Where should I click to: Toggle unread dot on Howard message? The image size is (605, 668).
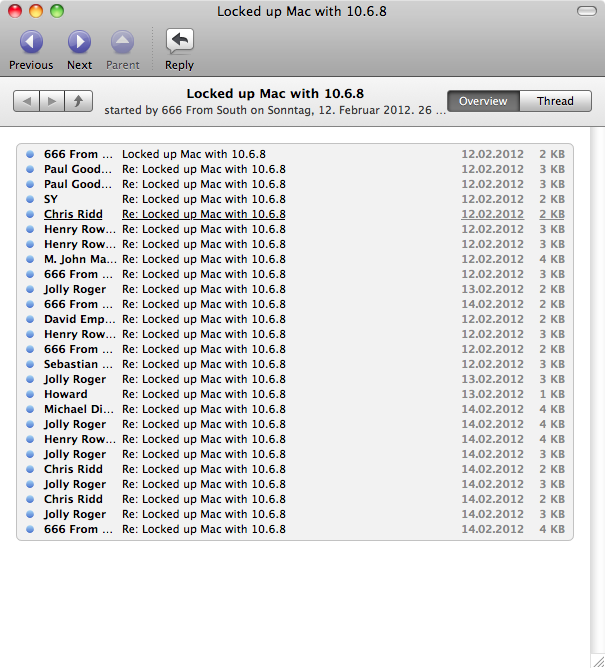(30, 394)
